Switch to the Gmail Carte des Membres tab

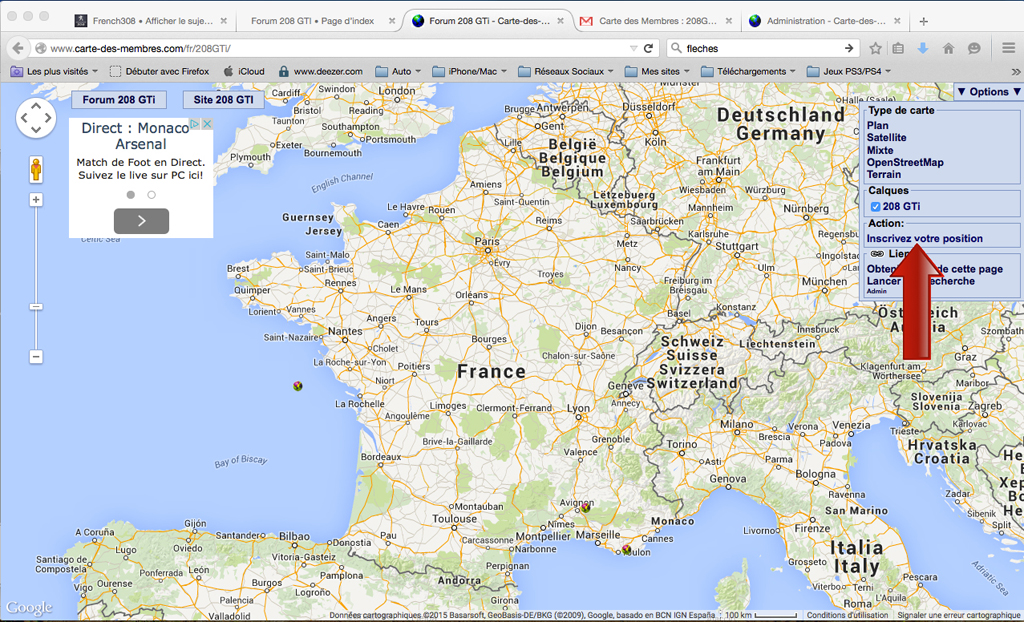(657, 21)
